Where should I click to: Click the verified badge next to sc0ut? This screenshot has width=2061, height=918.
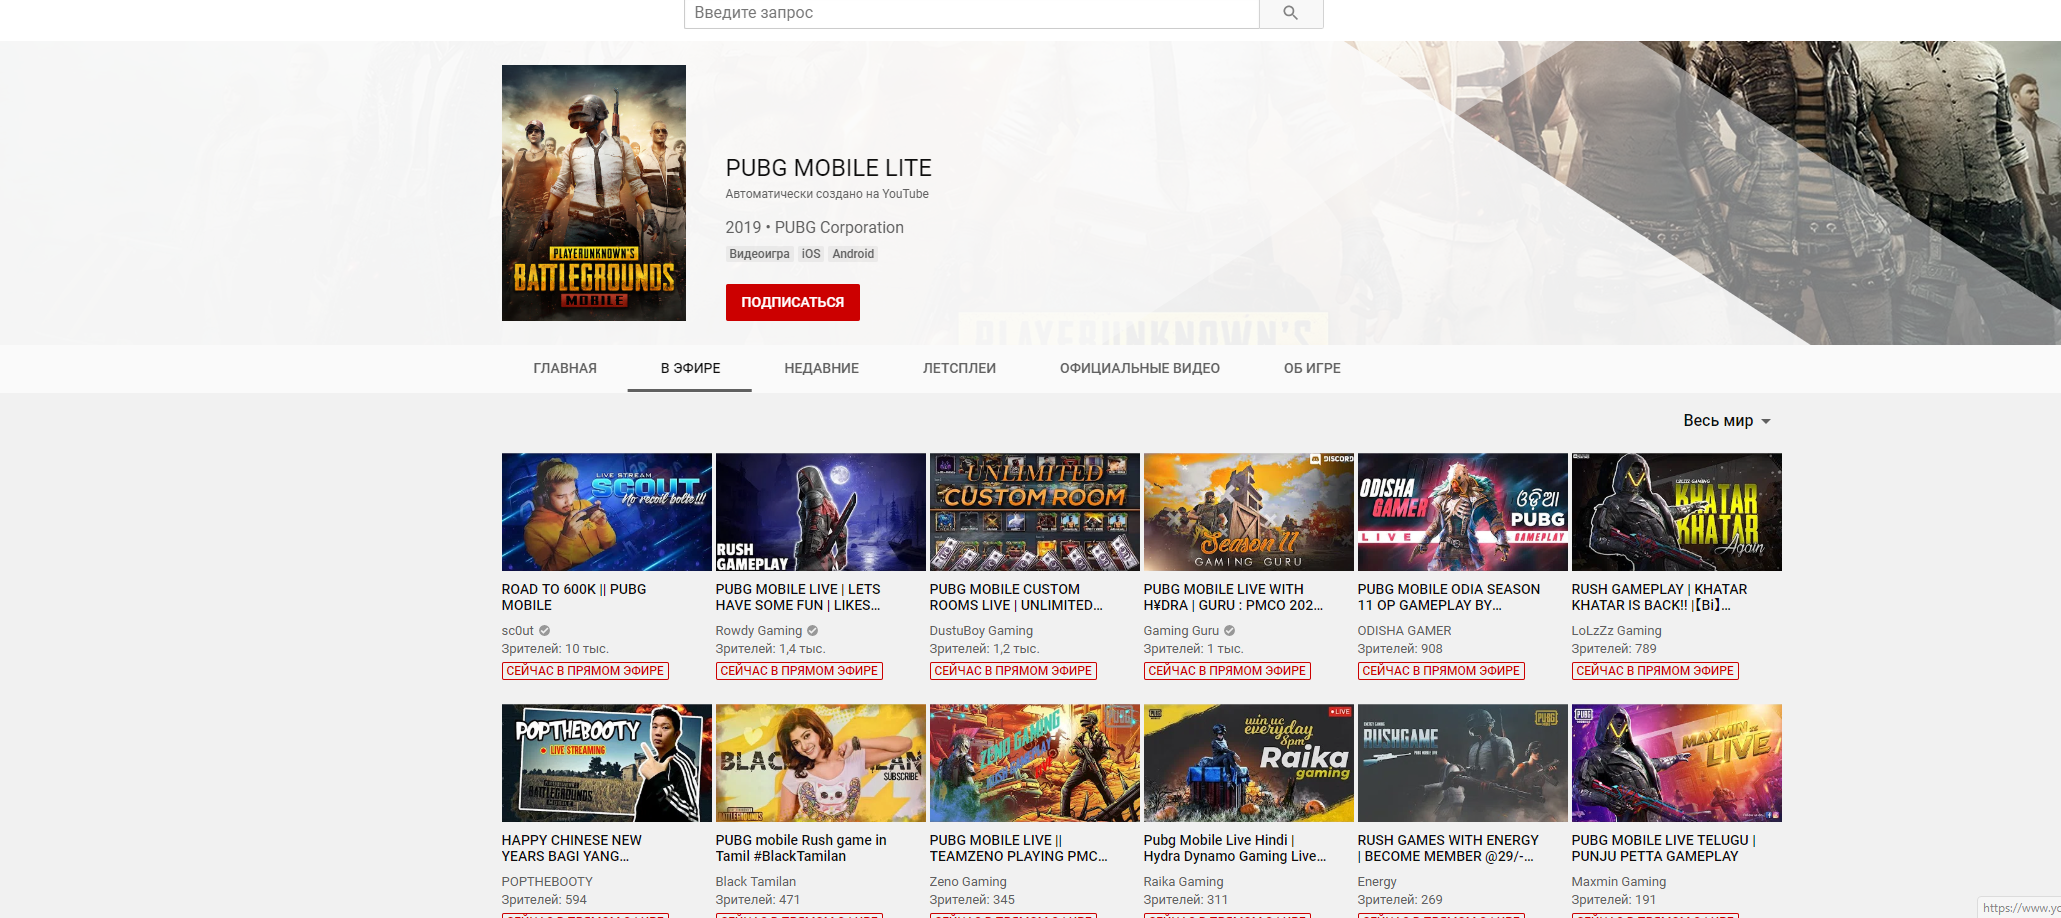pos(545,631)
